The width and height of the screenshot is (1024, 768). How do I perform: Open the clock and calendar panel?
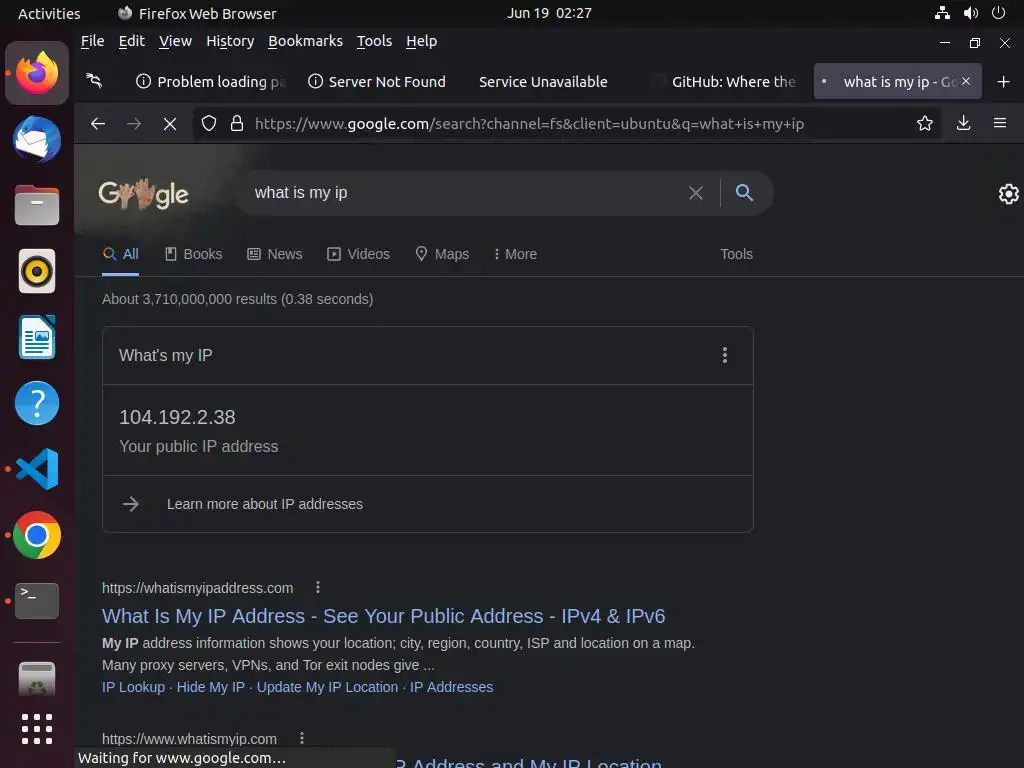click(x=549, y=13)
